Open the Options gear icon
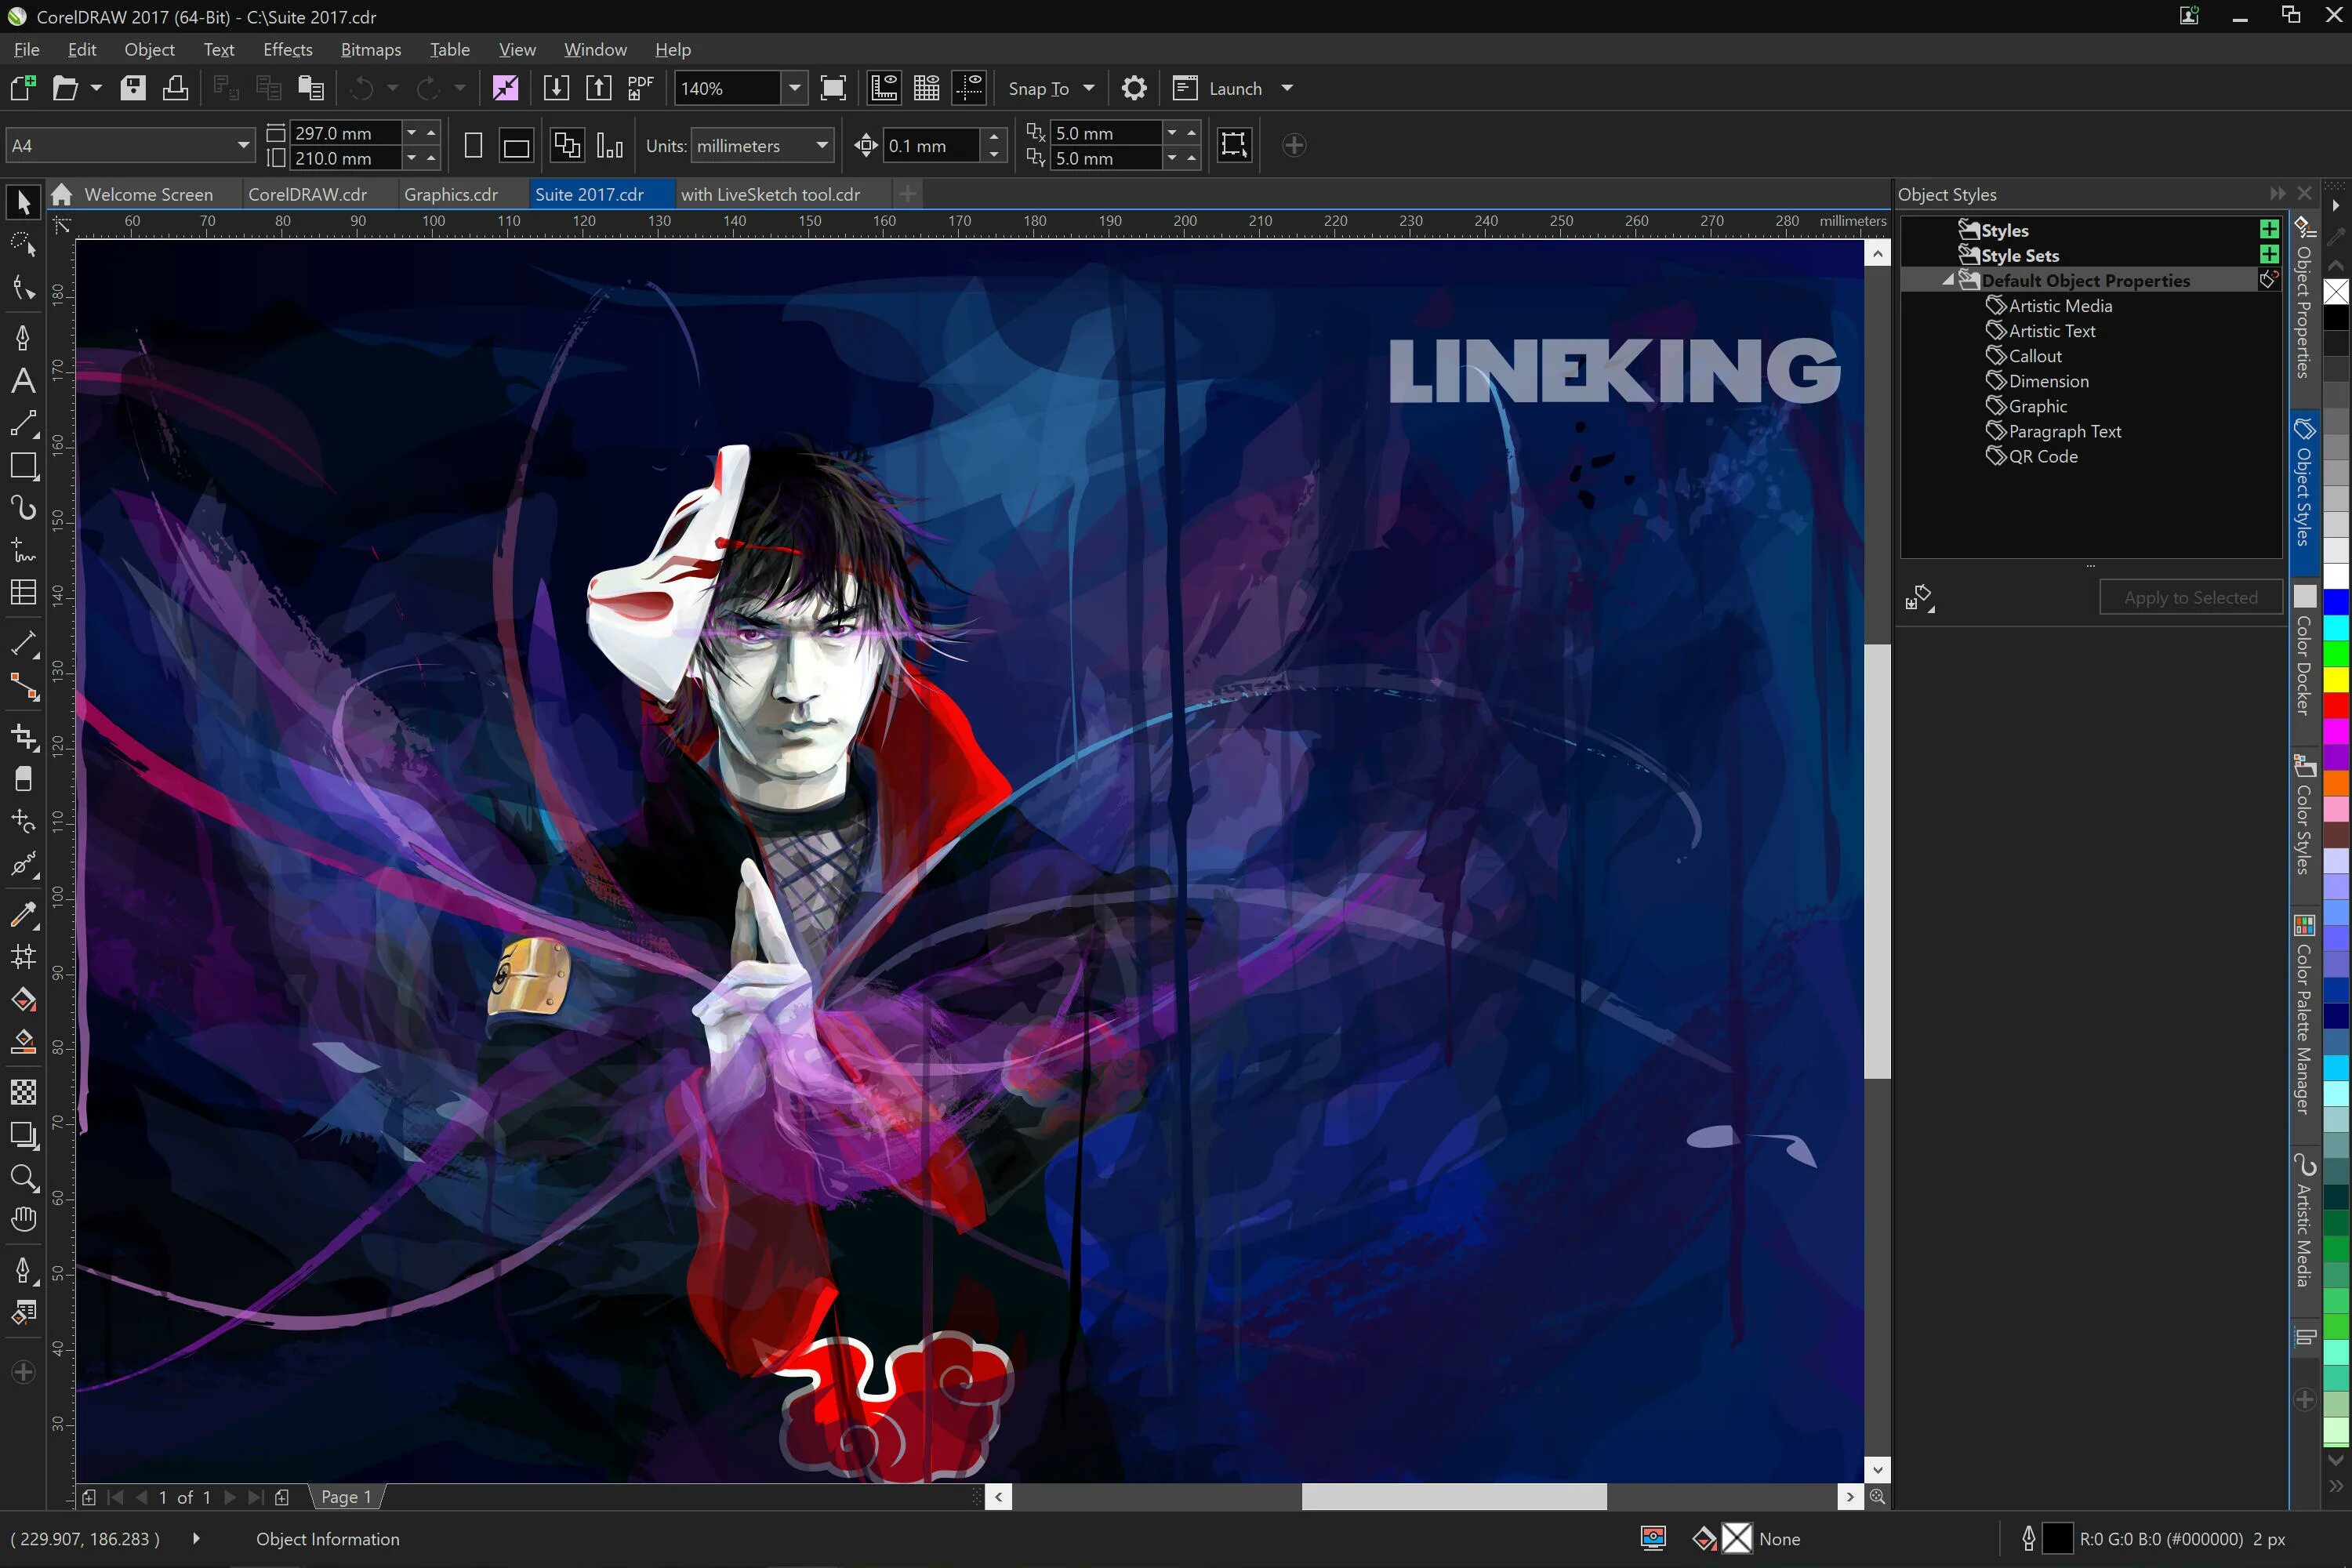 pyautogui.click(x=1133, y=88)
